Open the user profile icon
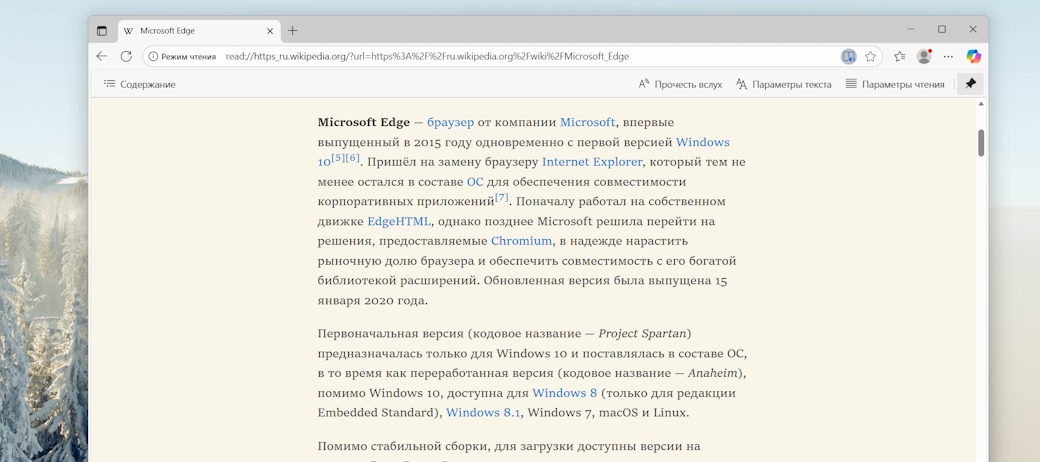Screen dimensions: 1040x462 click(924, 57)
